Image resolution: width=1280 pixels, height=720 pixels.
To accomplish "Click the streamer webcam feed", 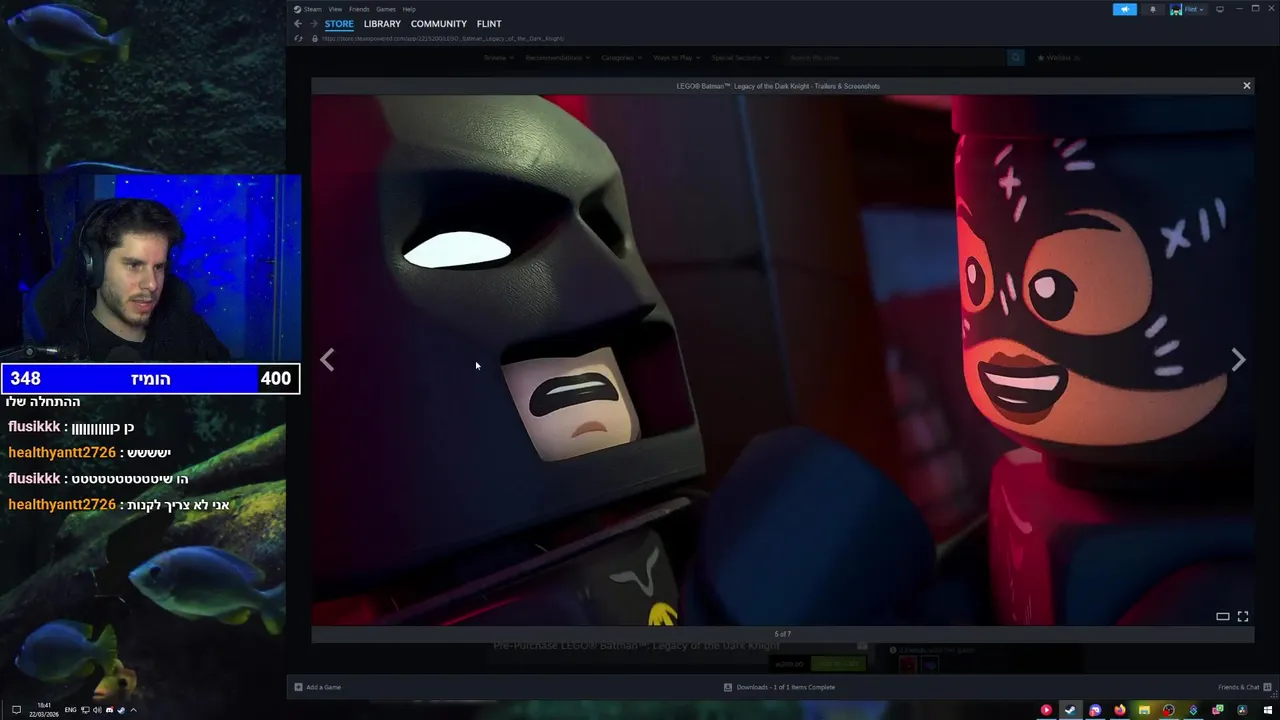I will 150,268.
